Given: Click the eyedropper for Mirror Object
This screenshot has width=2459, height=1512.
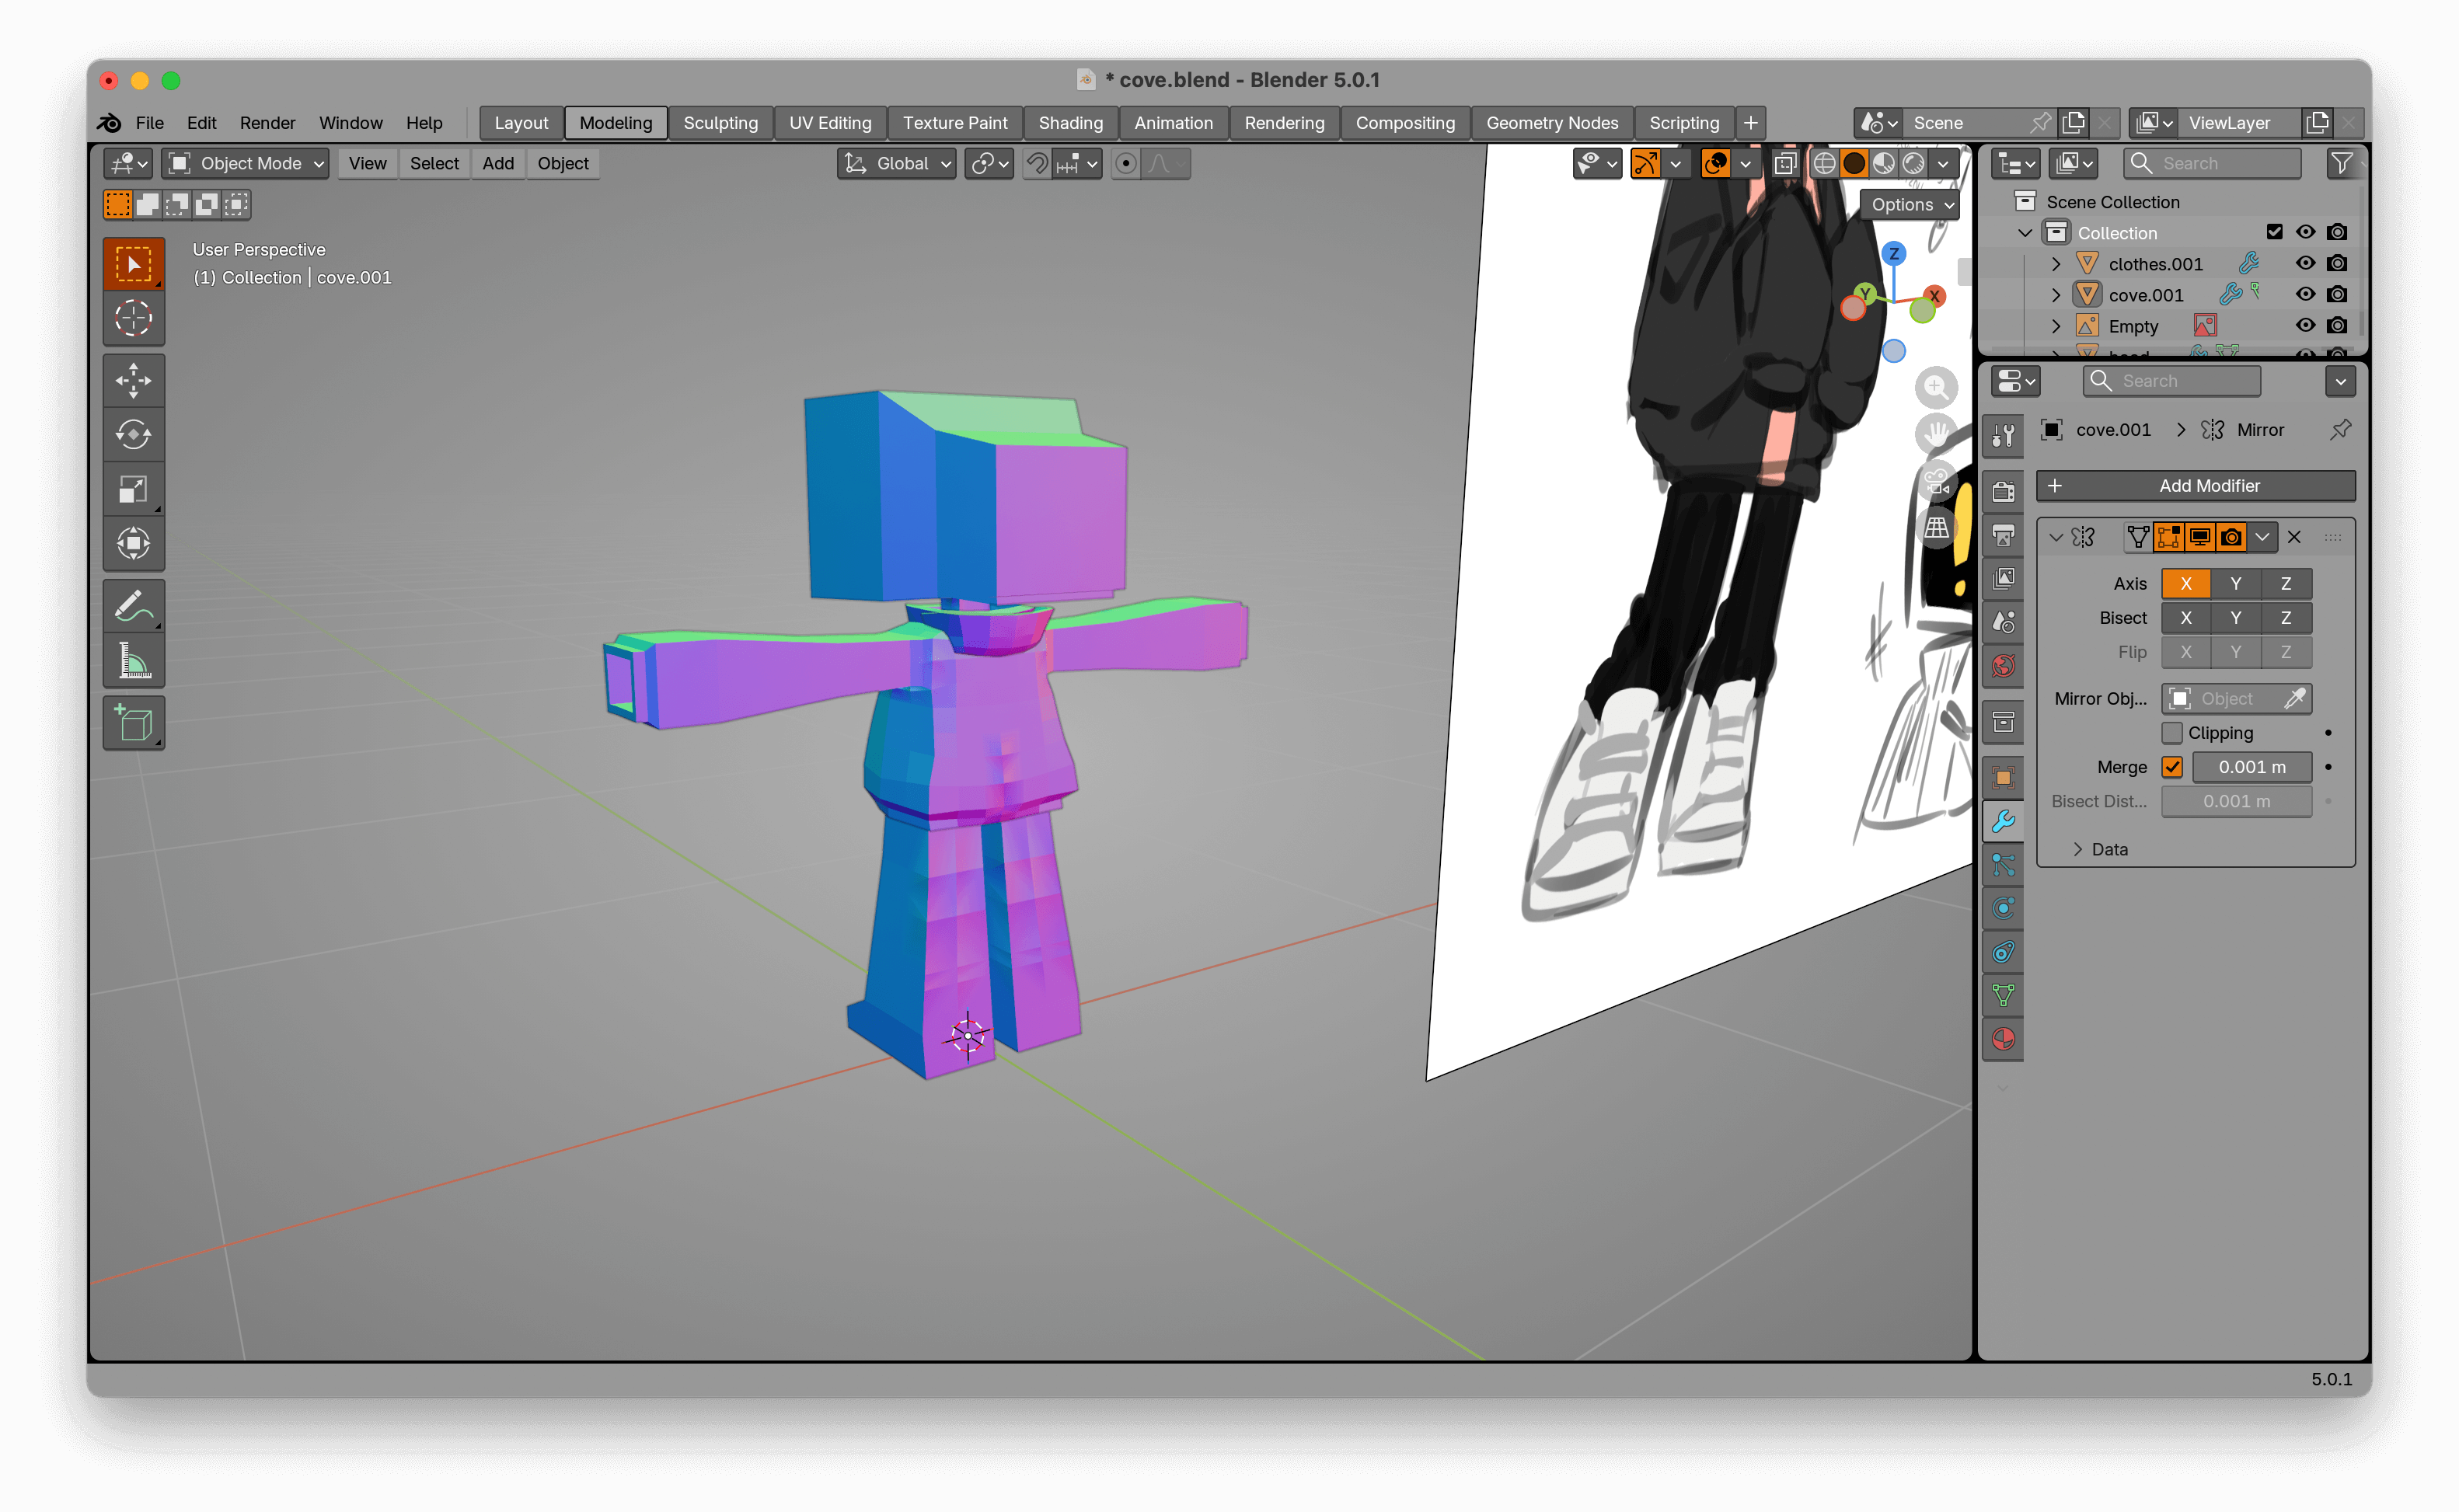Looking at the screenshot, I should [x=2294, y=698].
